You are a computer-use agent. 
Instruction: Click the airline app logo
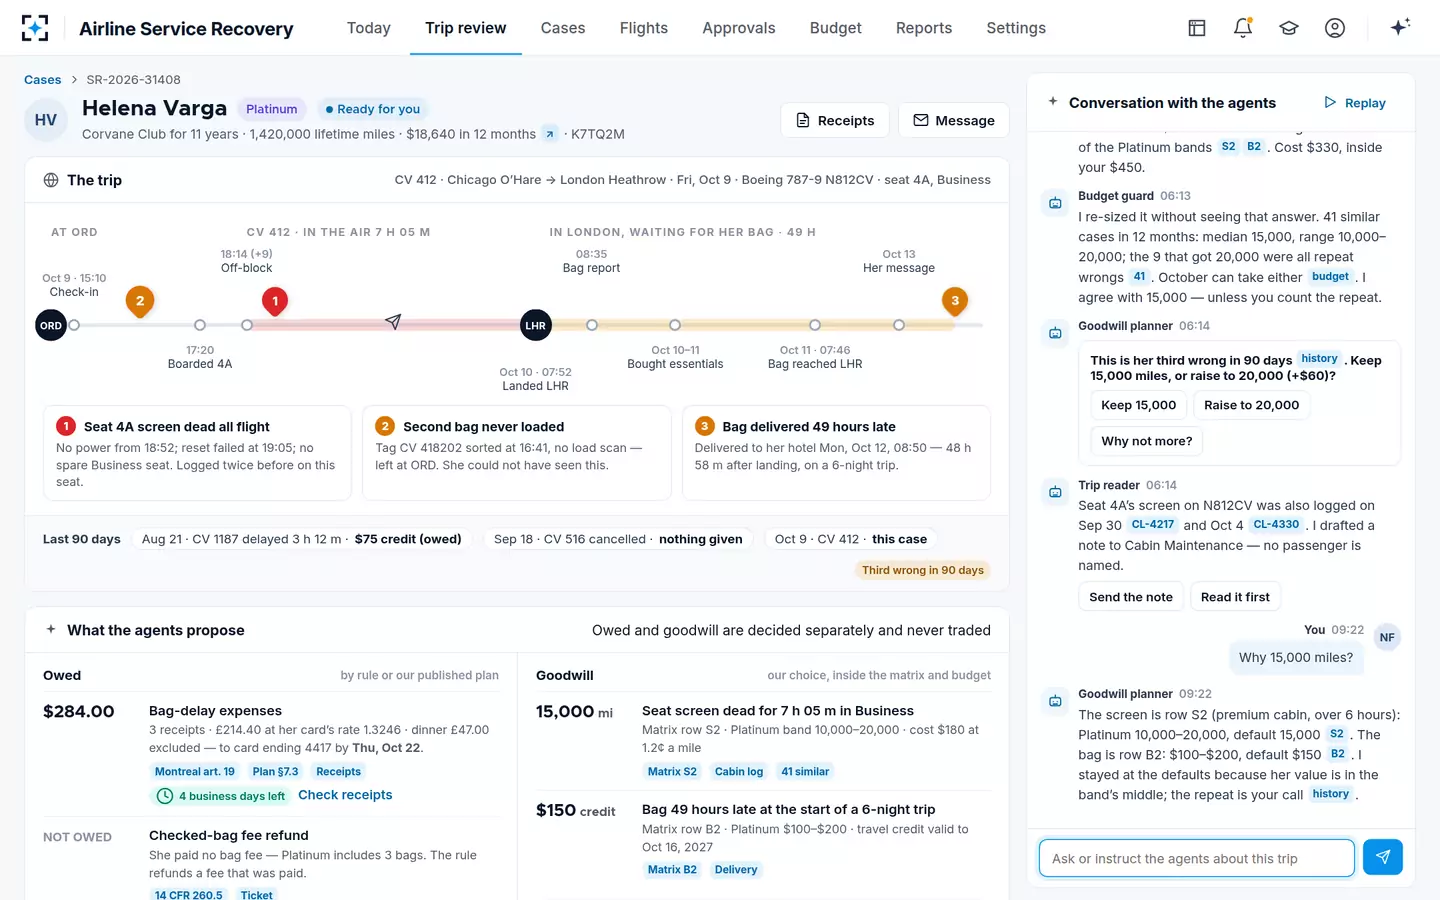pyautogui.click(x=35, y=28)
